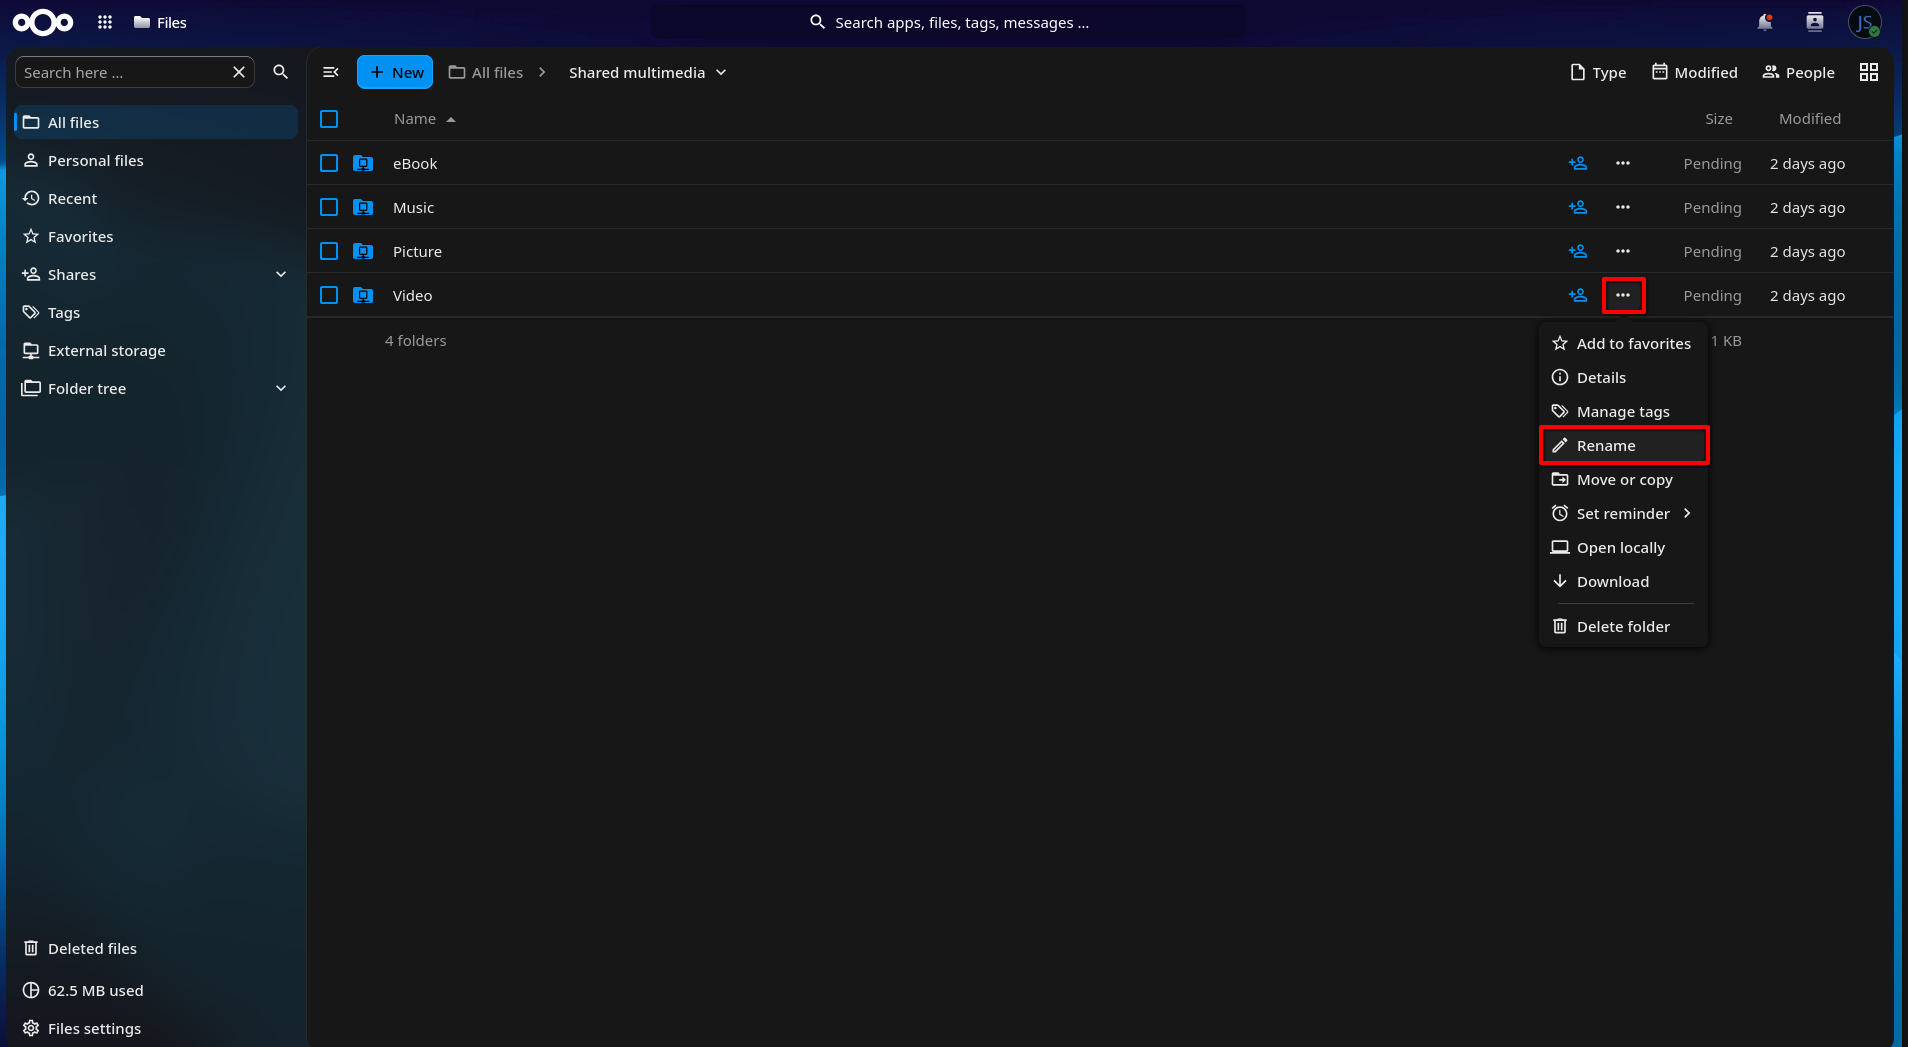
Task: Choose Download from the menu
Action: coord(1623,581)
